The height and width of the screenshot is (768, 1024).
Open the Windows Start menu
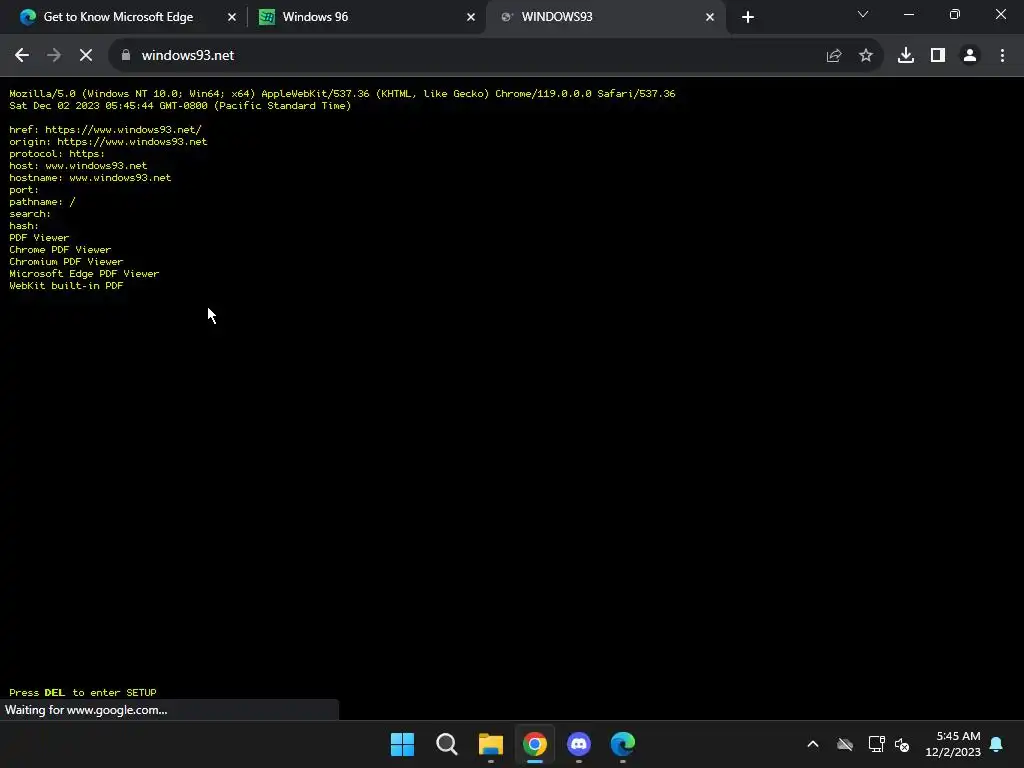pyautogui.click(x=402, y=744)
